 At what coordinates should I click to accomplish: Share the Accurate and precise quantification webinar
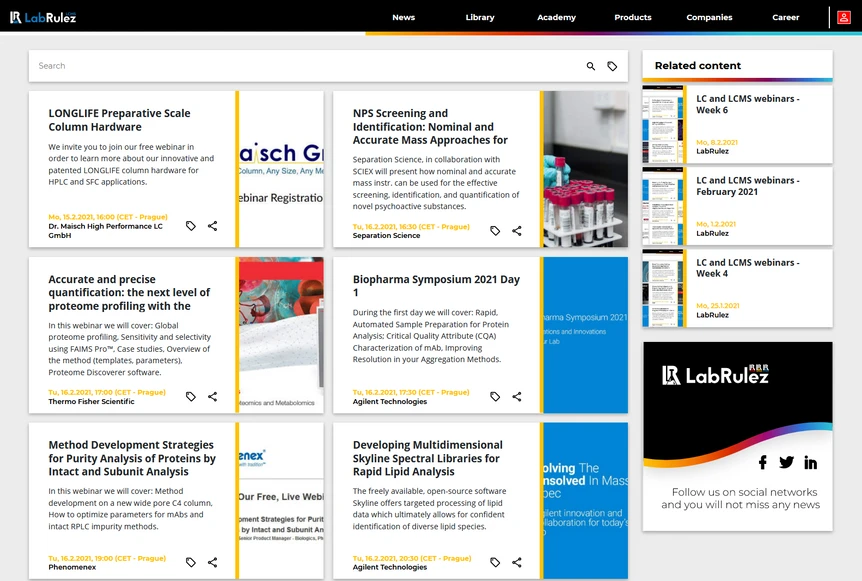[213, 396]
